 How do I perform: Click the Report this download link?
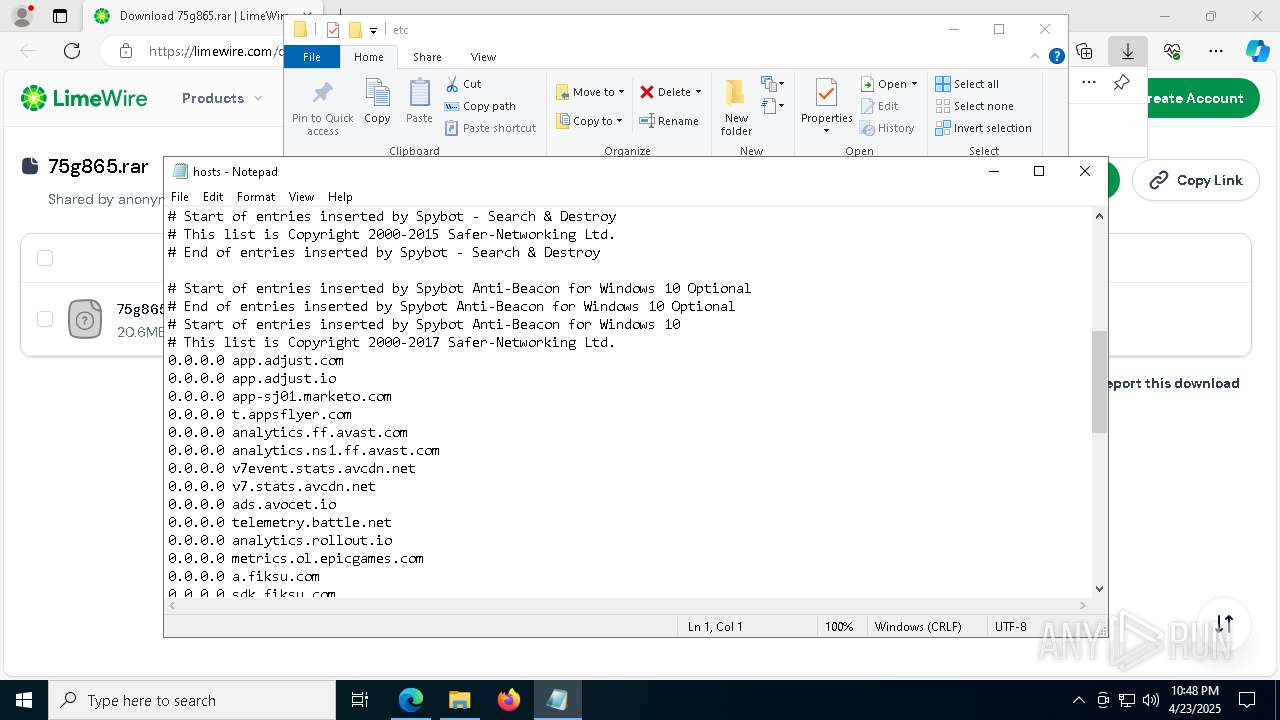[x=1171, y=383]
